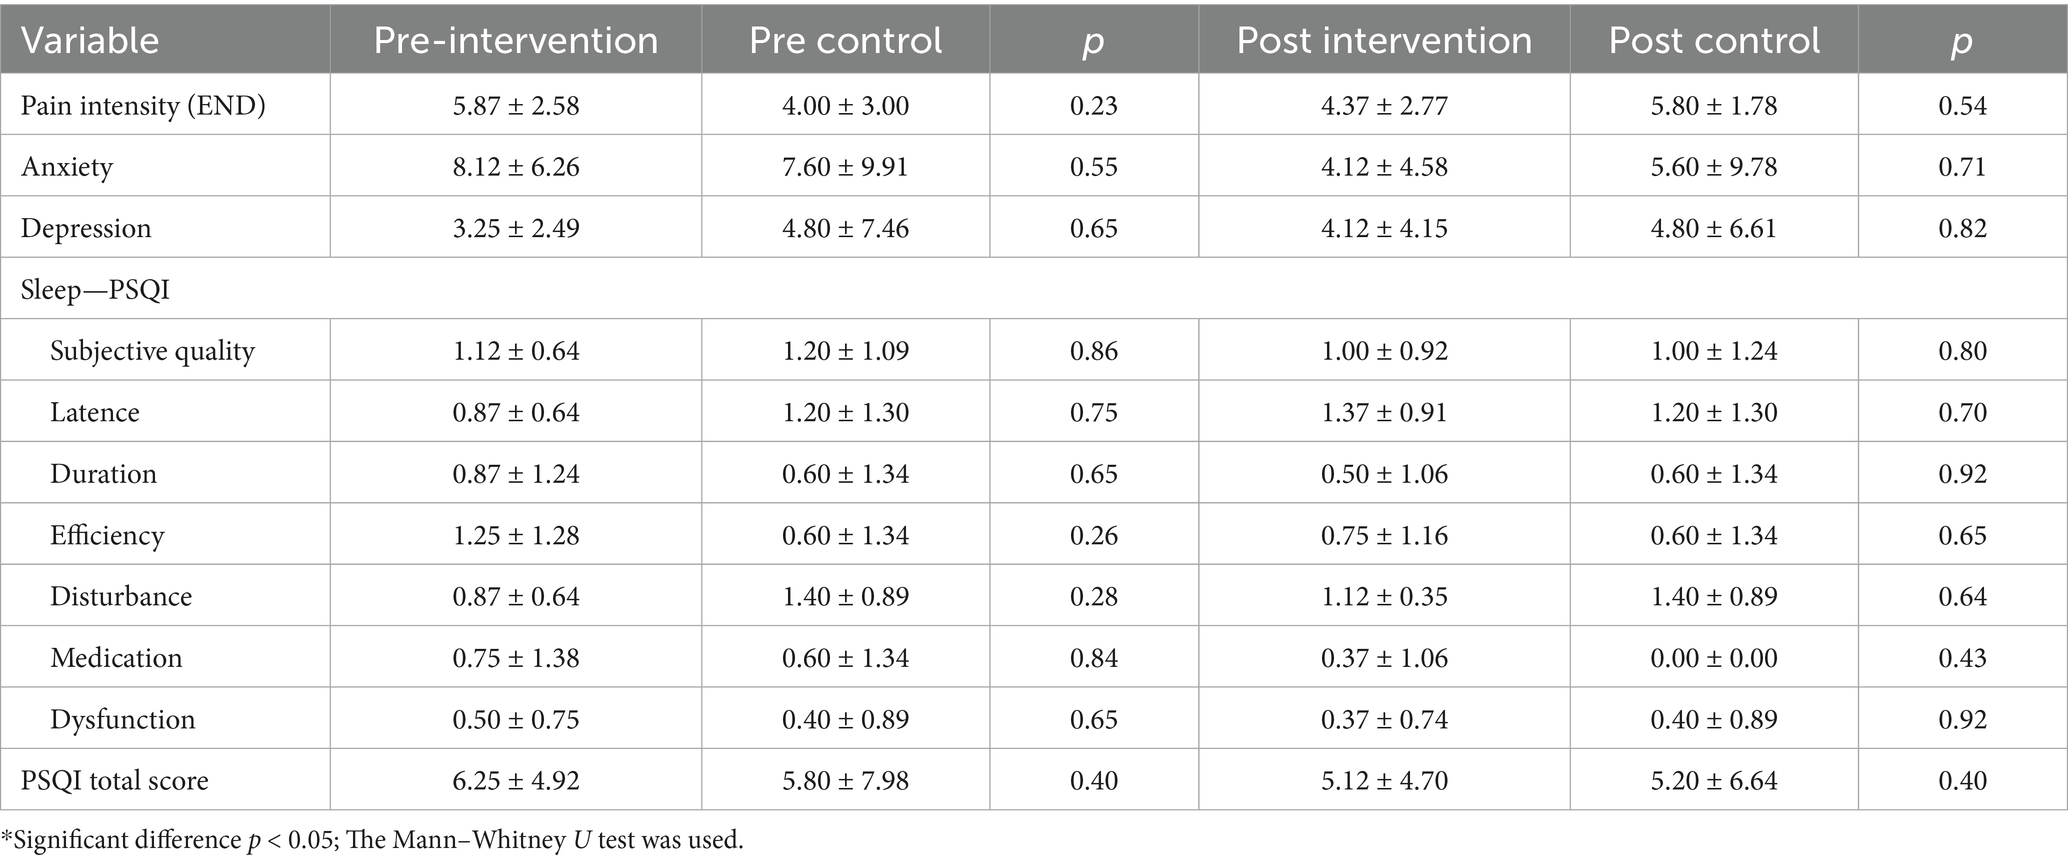
Task: Click the Anxiety row label
Action: (x=67, y=166)
